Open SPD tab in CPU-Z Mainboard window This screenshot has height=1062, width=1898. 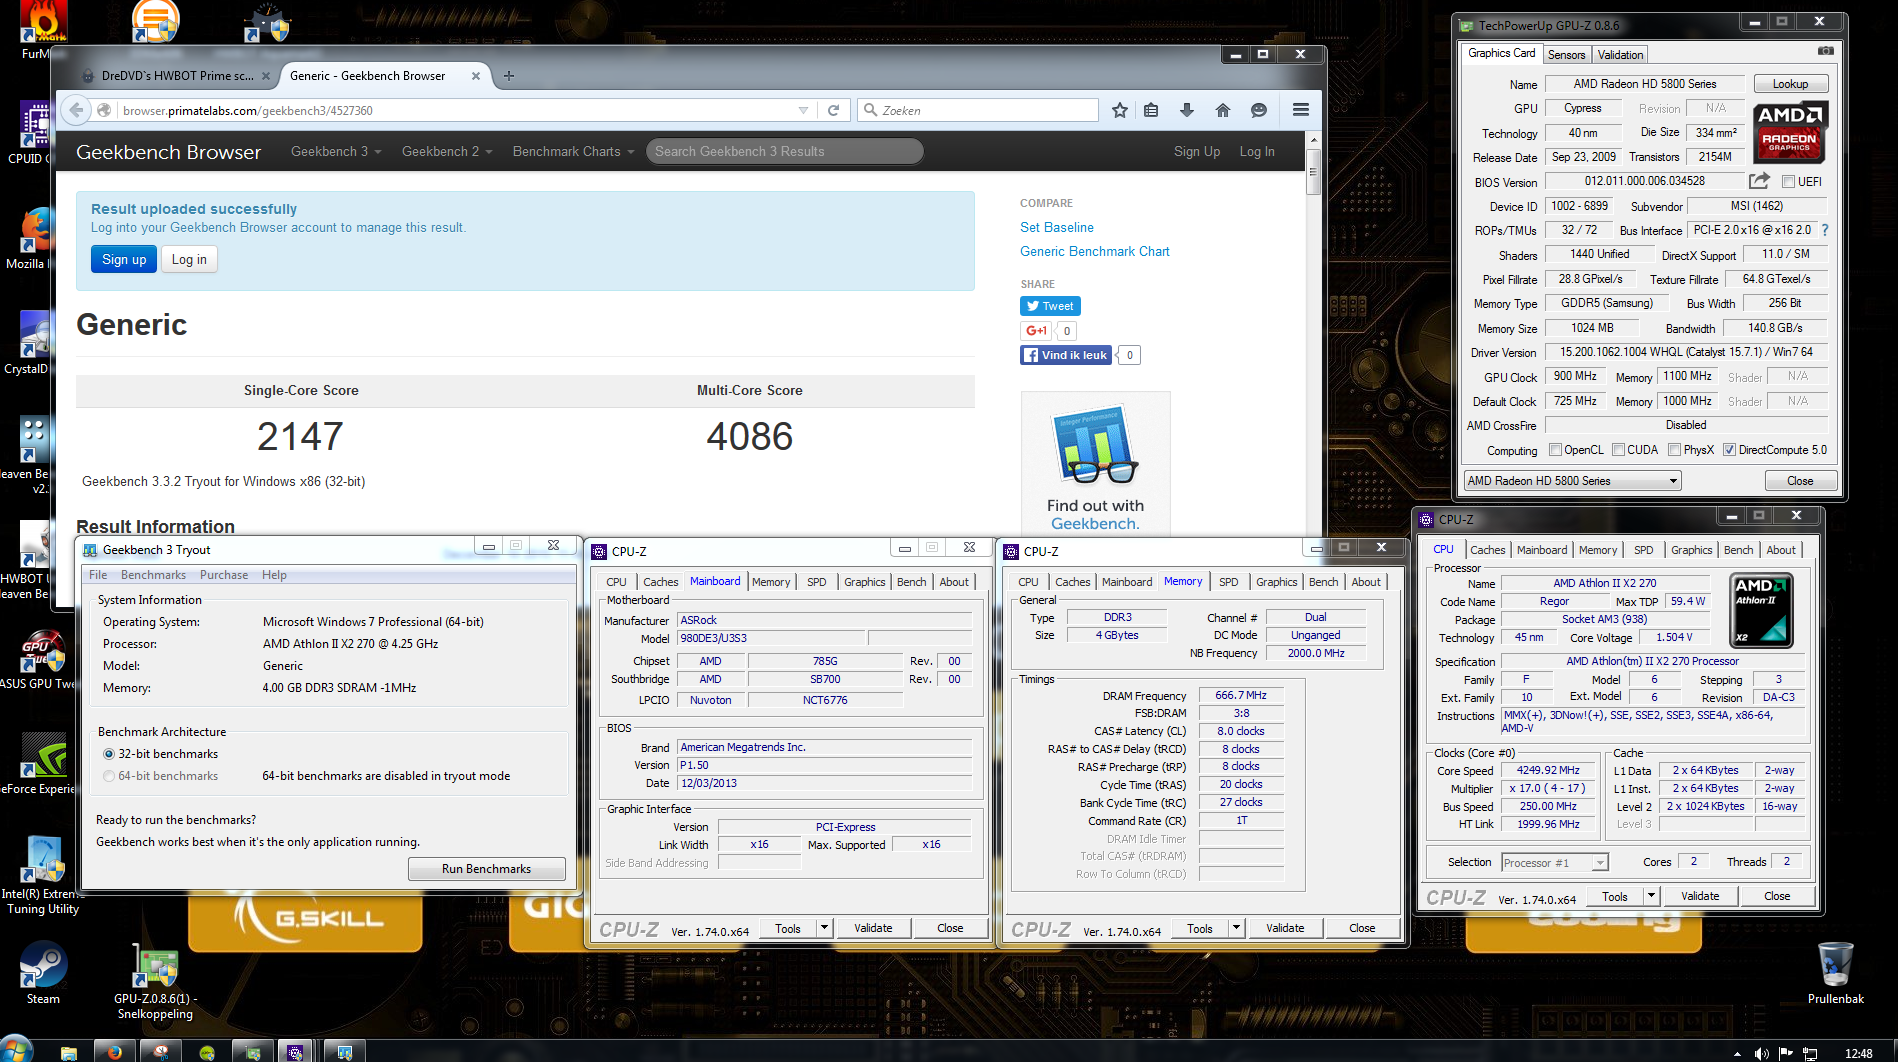pos(817,582)
